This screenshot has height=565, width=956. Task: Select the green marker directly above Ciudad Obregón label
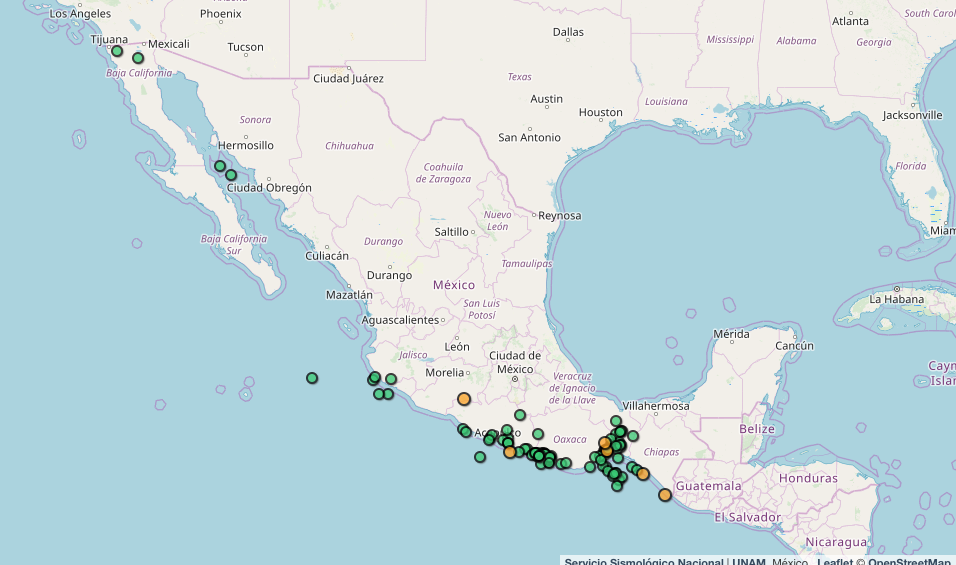click(x=231, y=175)
